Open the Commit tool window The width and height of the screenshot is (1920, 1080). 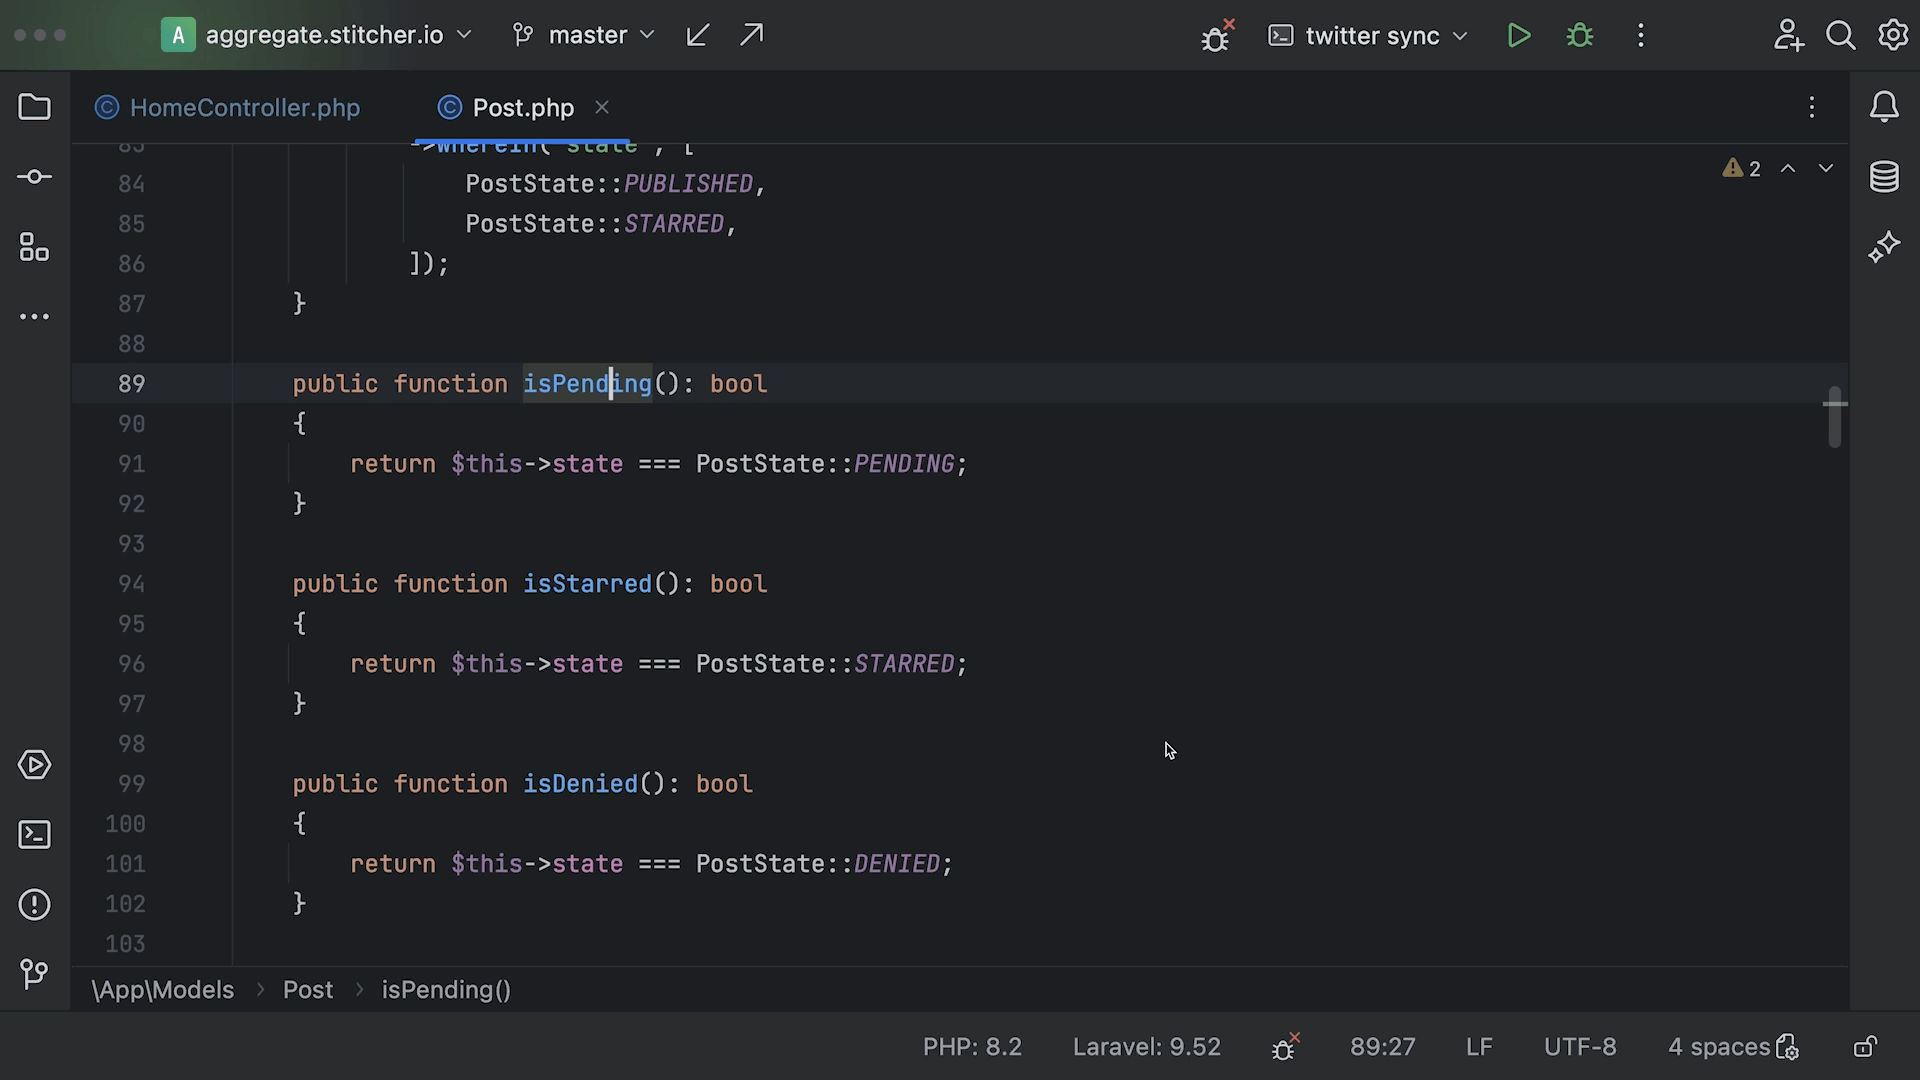tap(34, 177)
